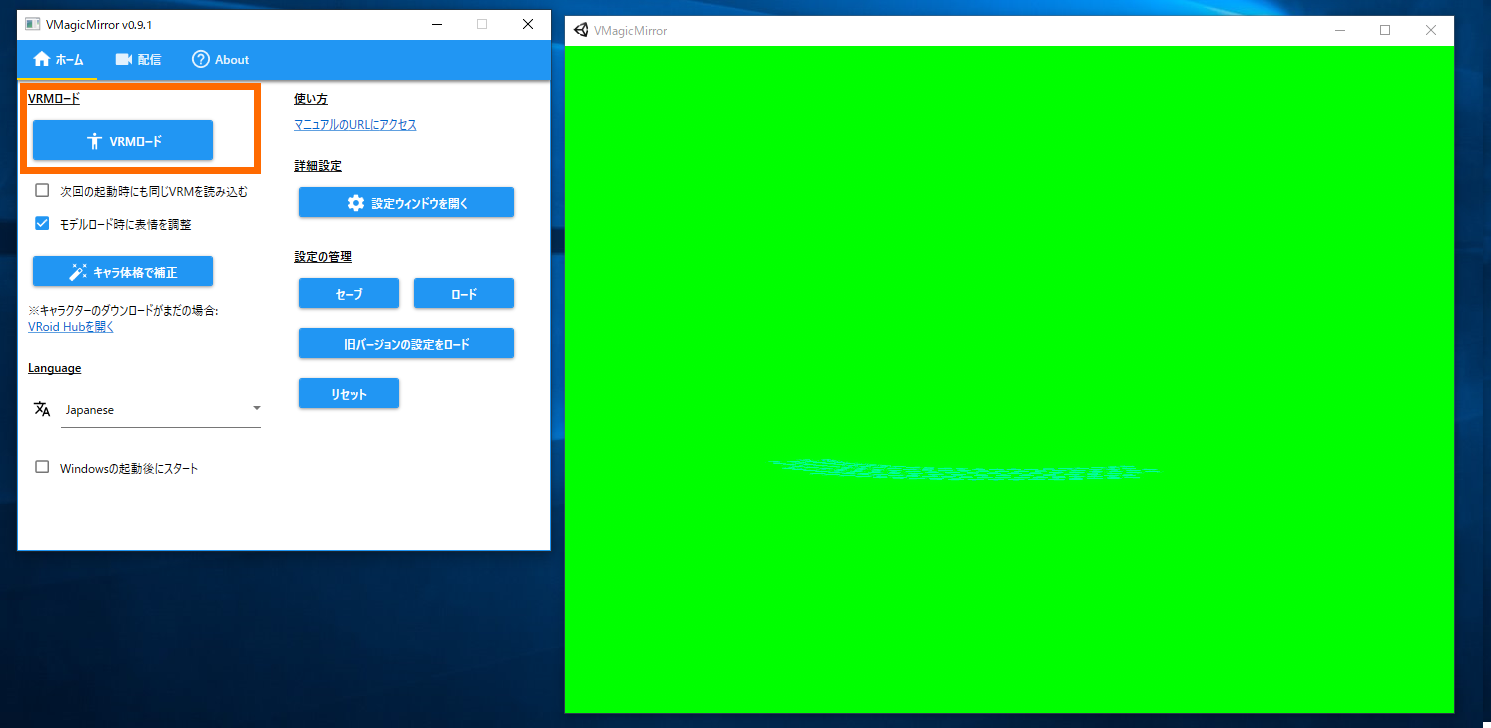The image size is (1491, 728).
Task: Minimize the green VMagicMirror viewer window
Action: coord(1340,30)
